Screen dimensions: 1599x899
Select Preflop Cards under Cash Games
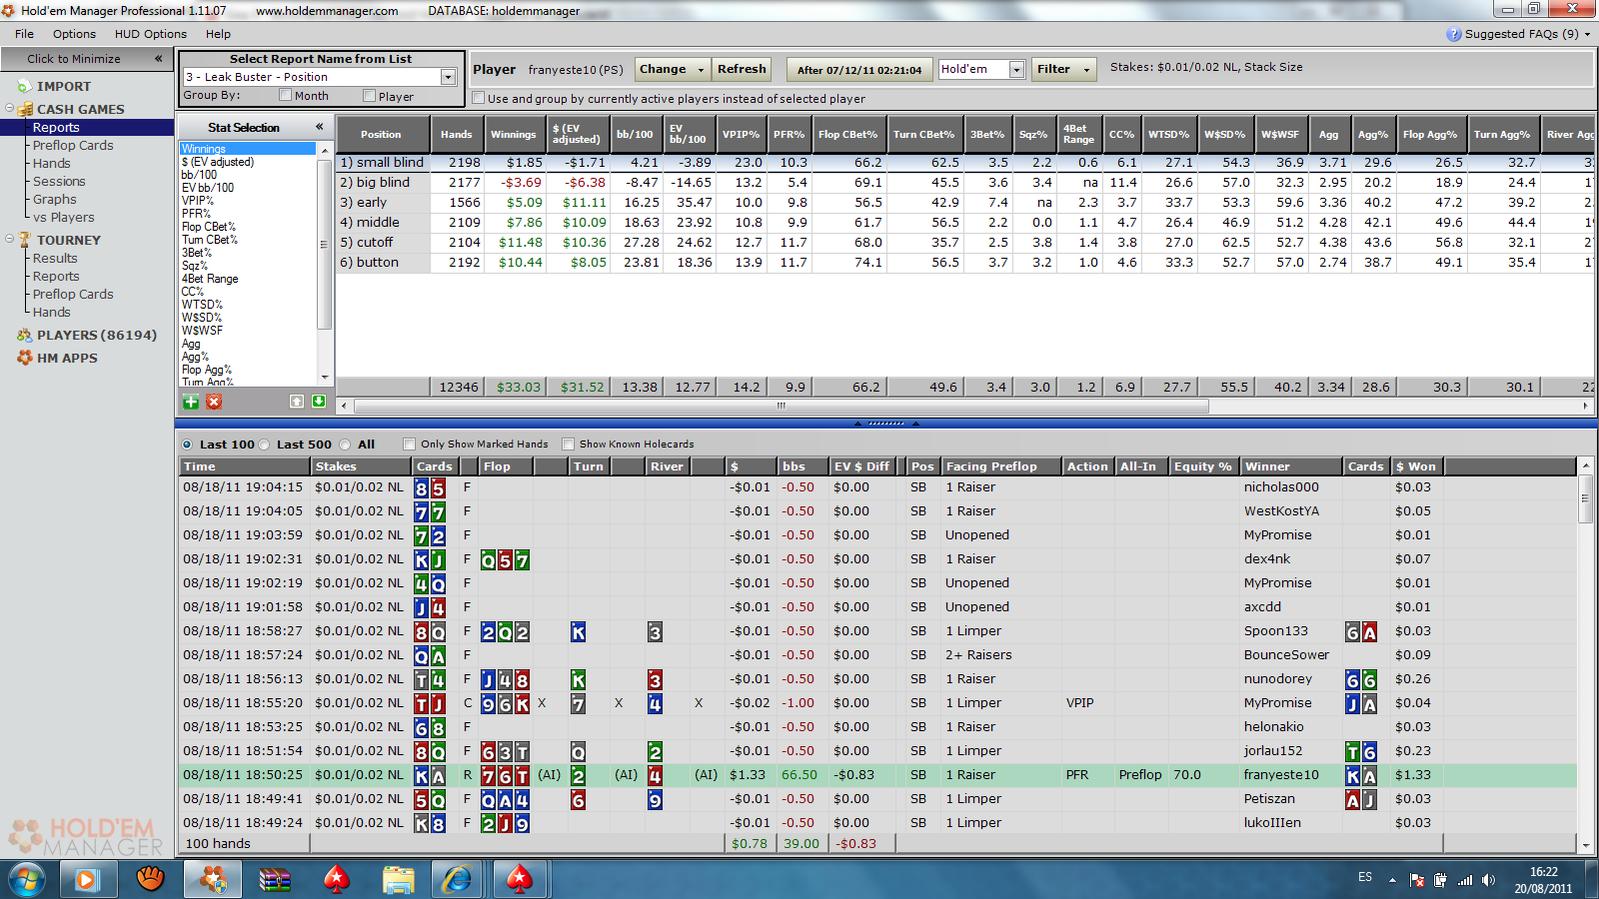[x=73, y=145]
